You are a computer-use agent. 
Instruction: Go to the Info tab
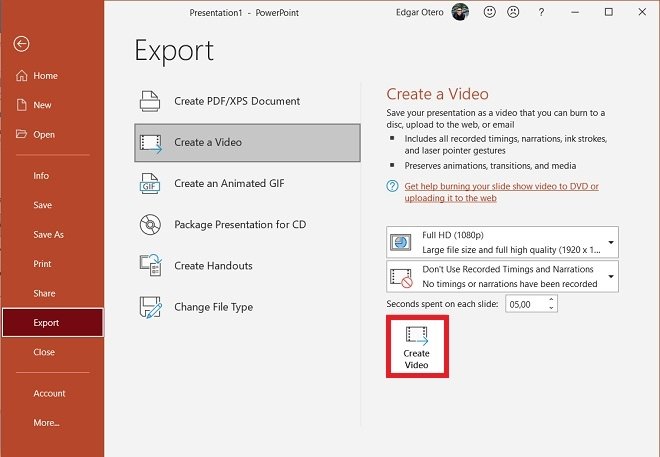coord(52,175)
